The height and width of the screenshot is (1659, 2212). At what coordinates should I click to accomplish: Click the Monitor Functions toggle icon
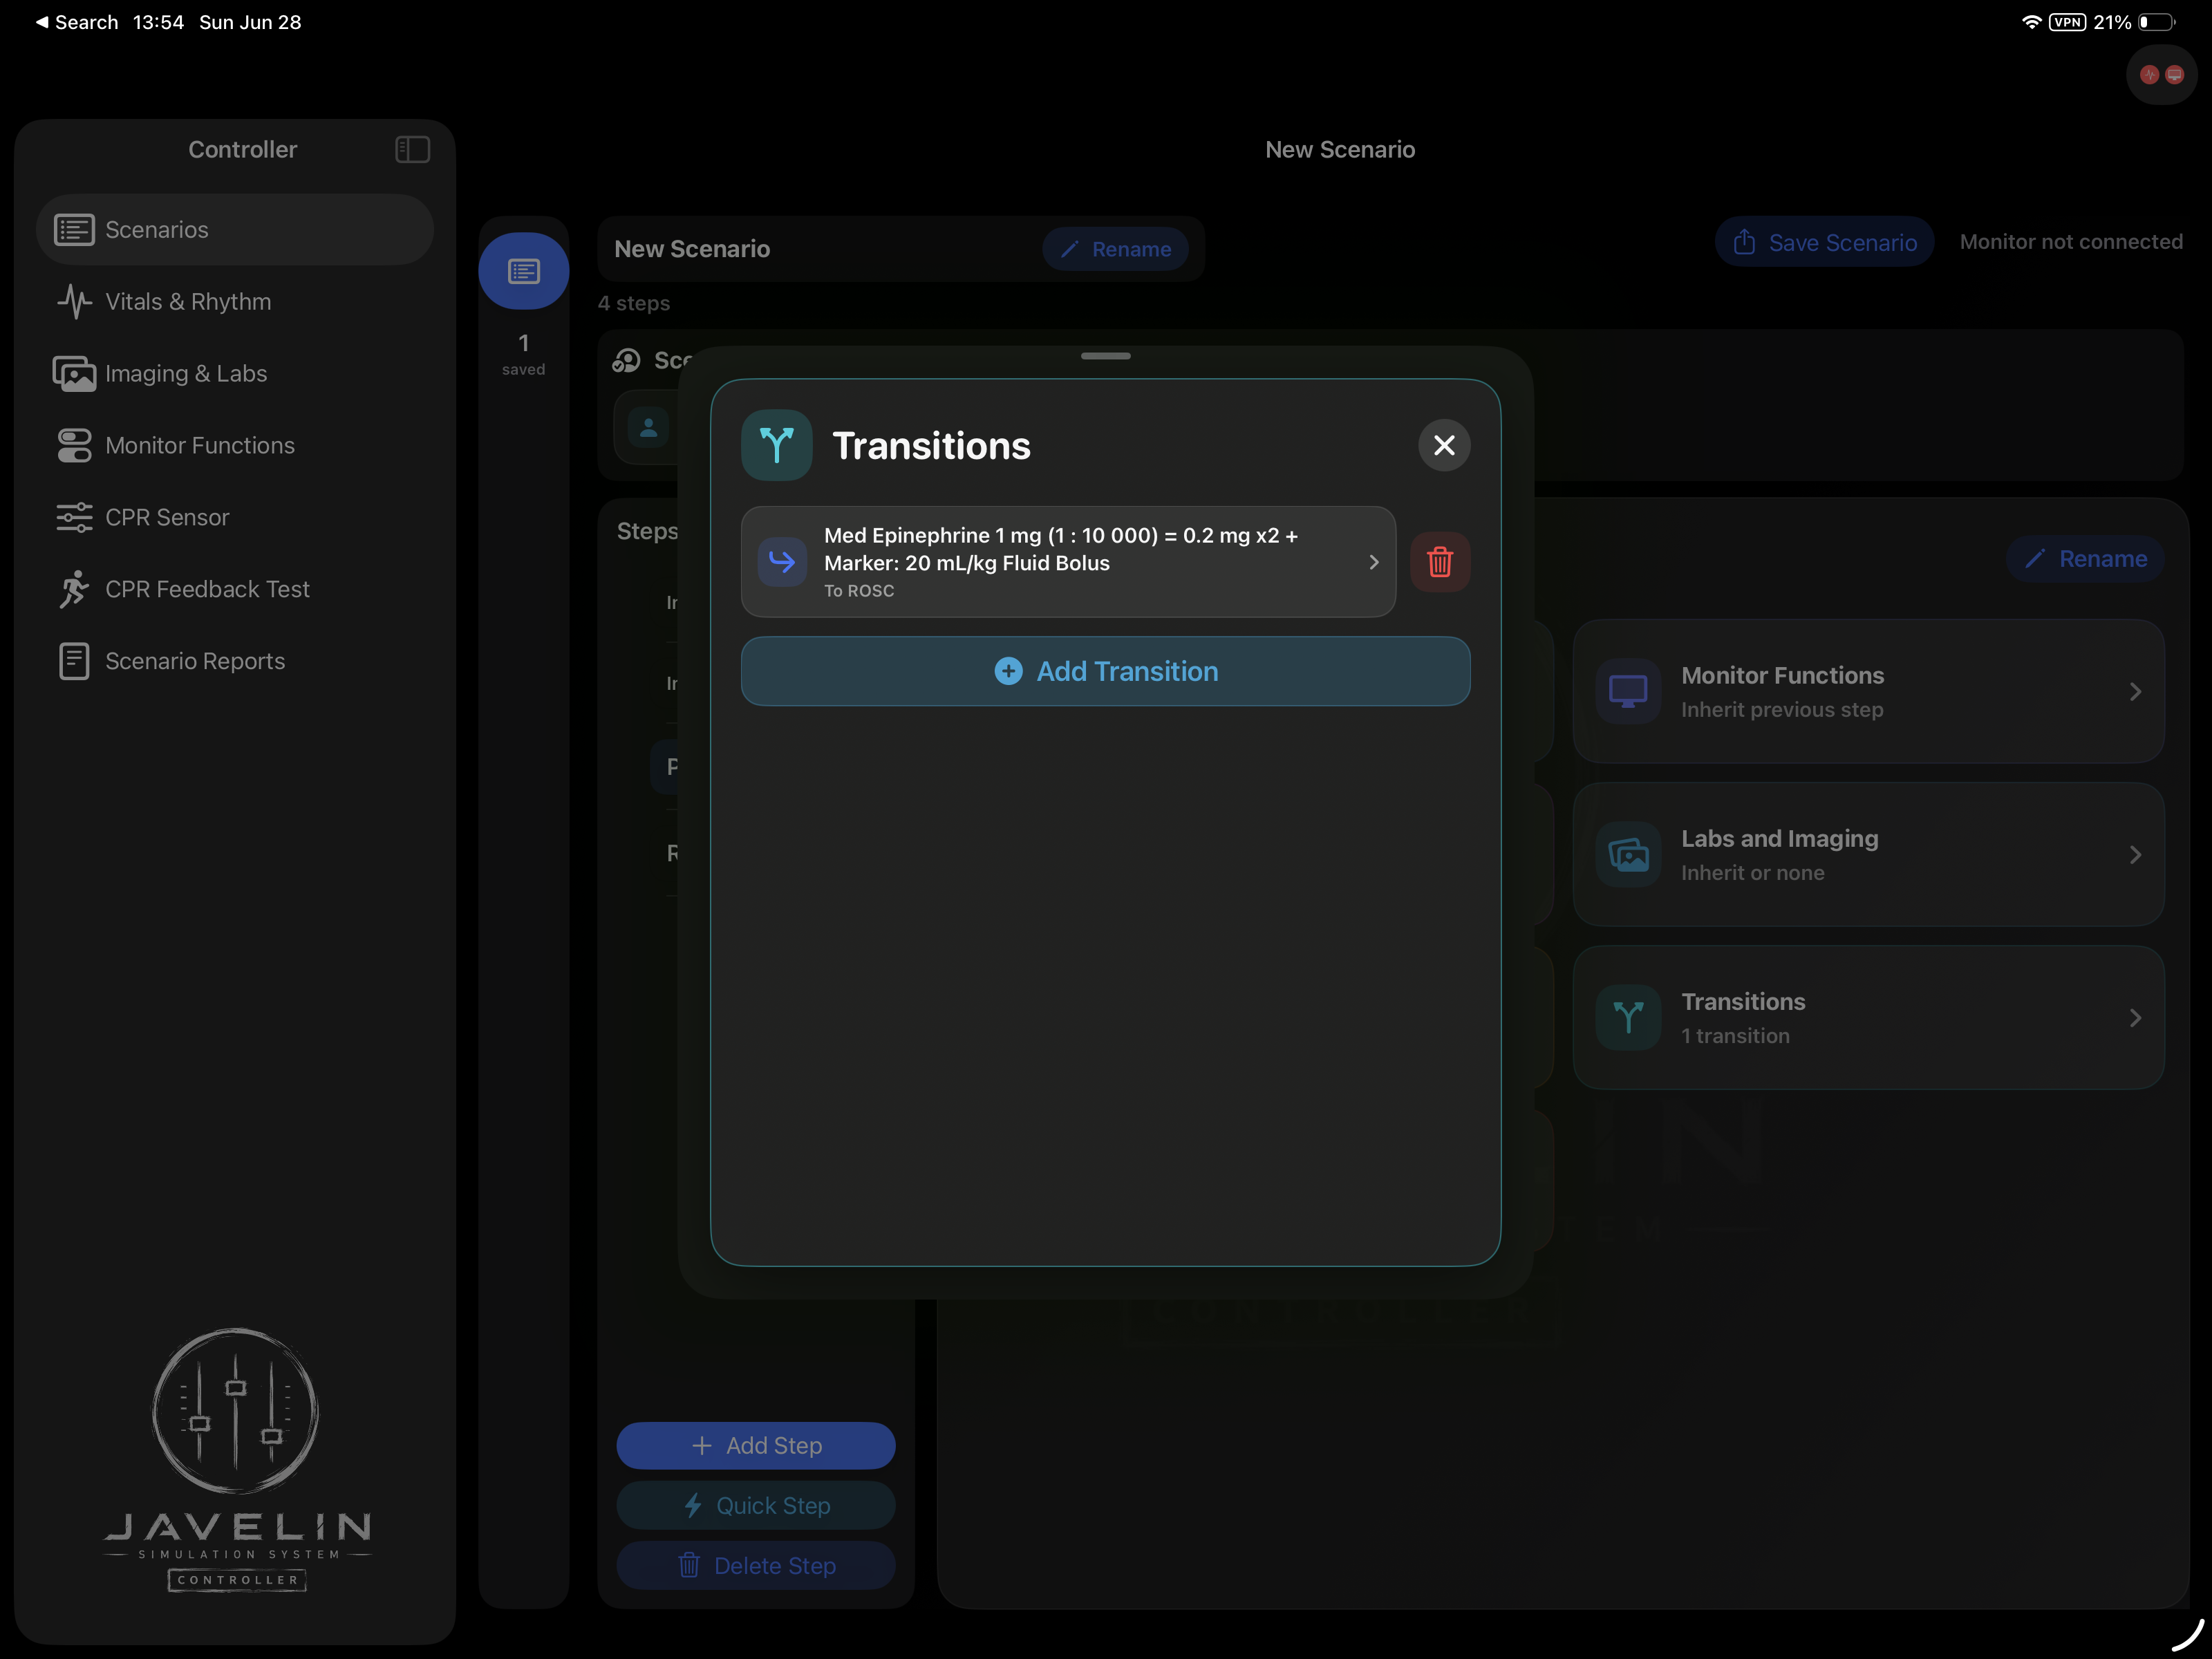(74, 445)
